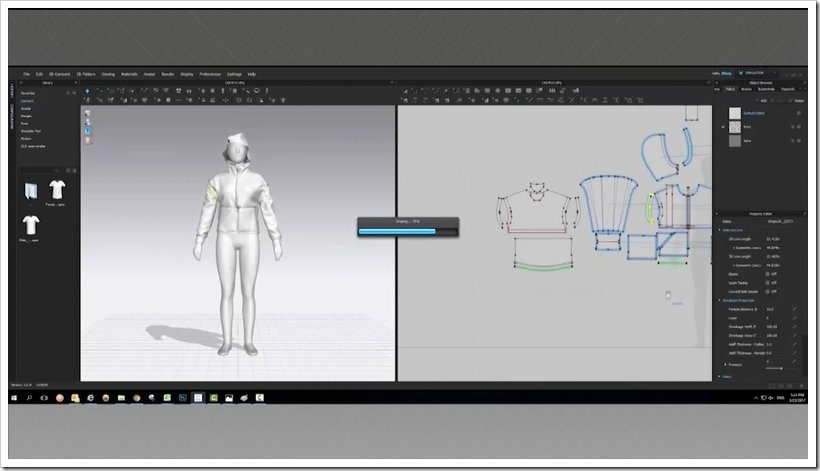This screenshot has height=471, width=820.
Task: Expand the Pressure property group
Action: coord(724,363)
